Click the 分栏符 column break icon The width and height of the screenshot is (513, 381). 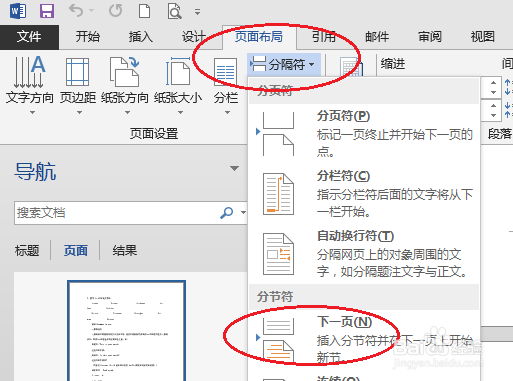(x=278, y=194)
